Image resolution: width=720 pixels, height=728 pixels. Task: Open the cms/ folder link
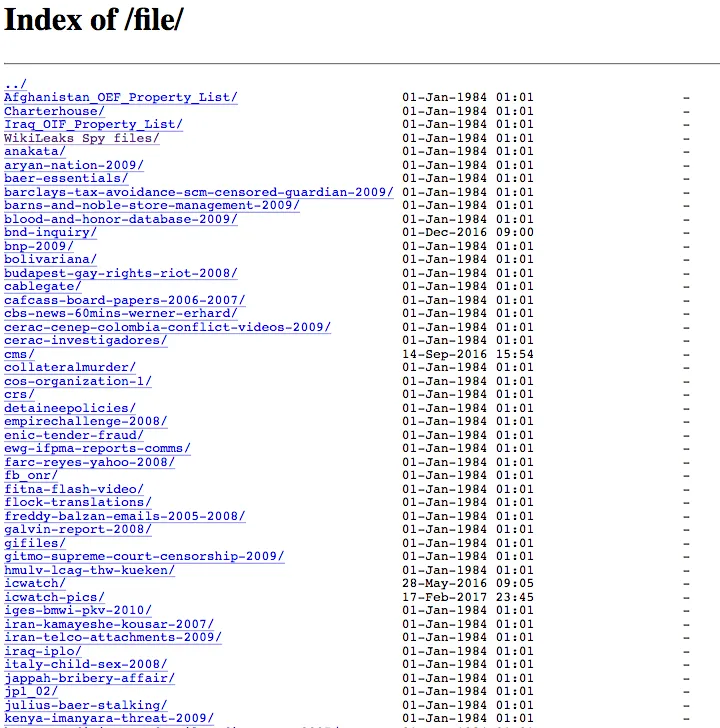(x=19, y=354)
